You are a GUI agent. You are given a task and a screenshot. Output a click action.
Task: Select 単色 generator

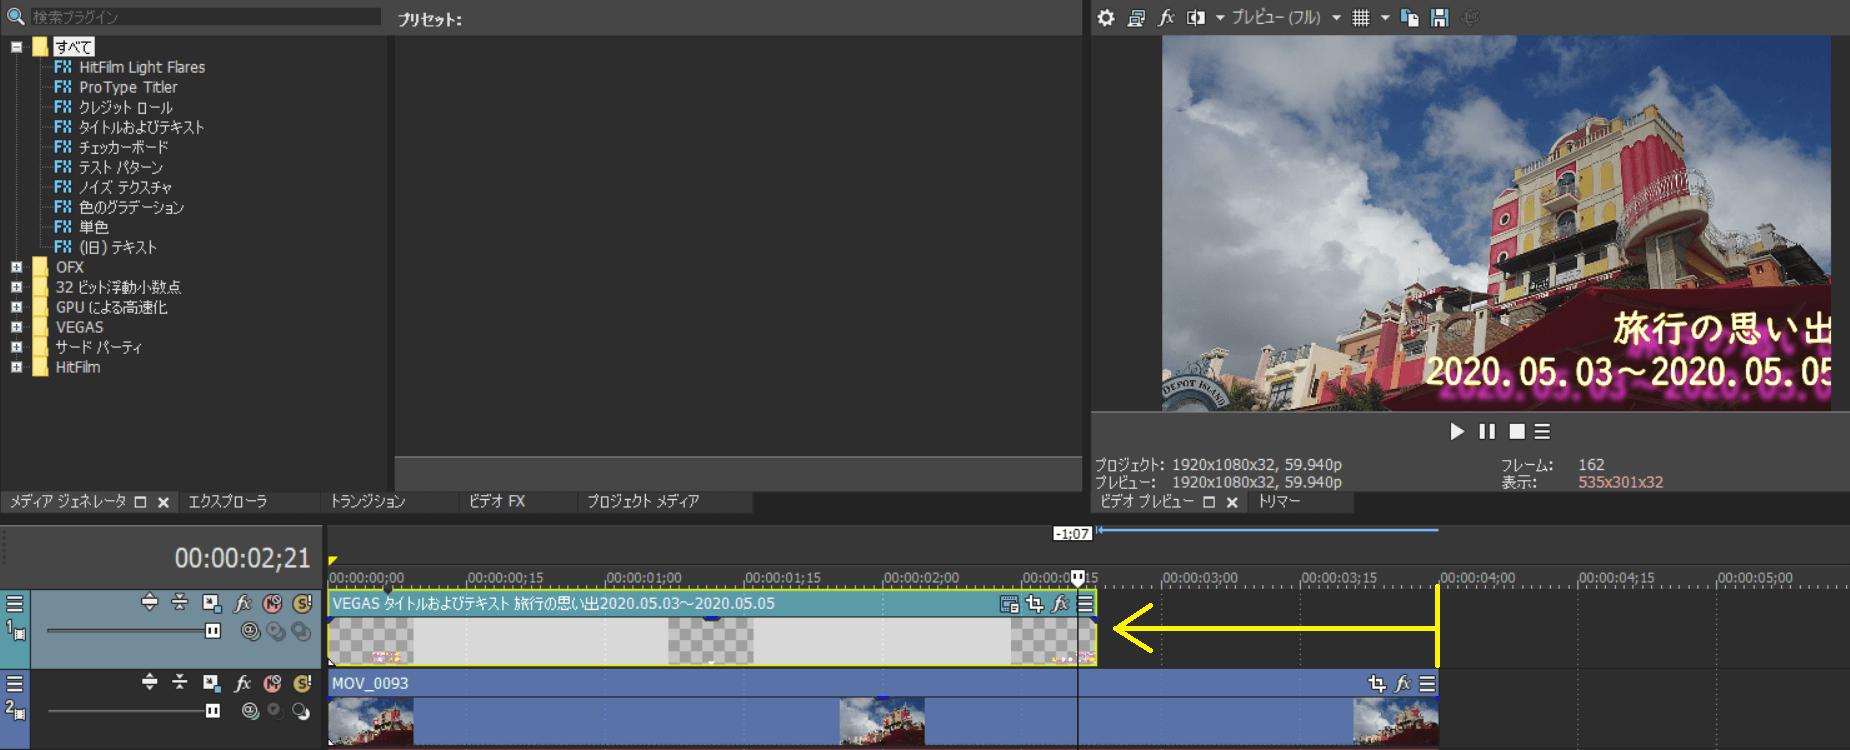[94, 227]
